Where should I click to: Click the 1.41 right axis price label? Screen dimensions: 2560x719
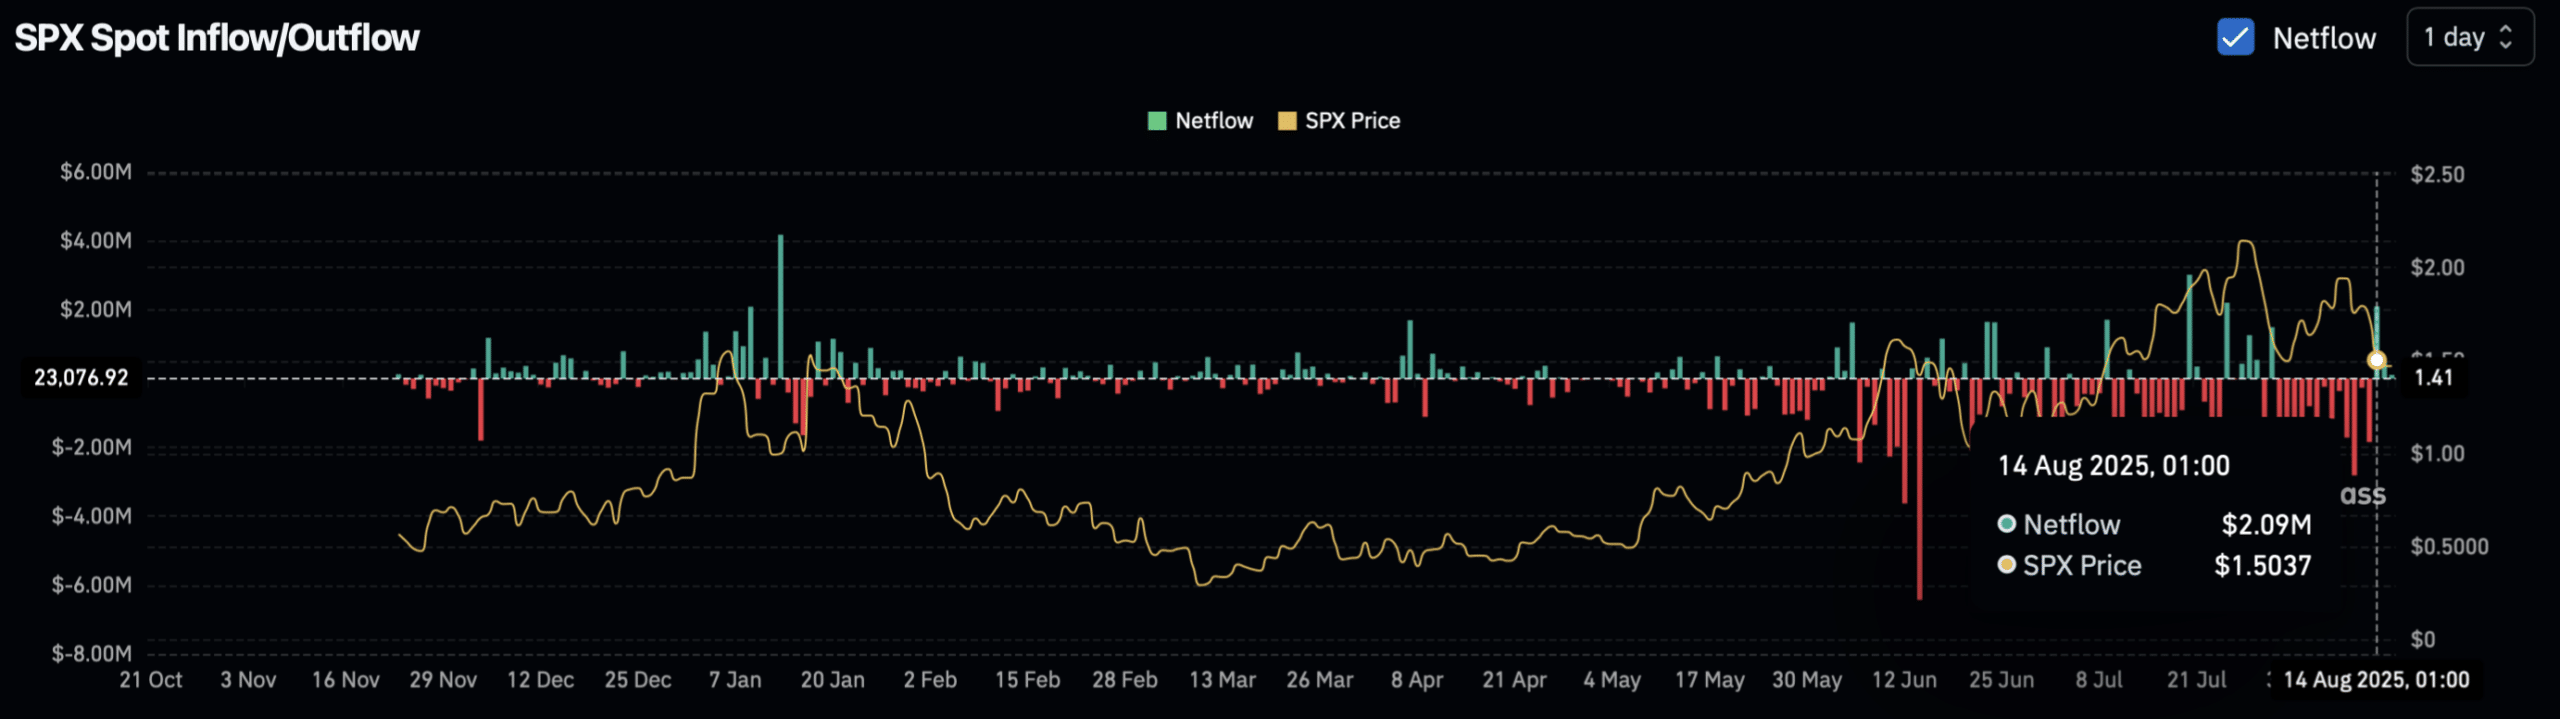point(2433,378)
